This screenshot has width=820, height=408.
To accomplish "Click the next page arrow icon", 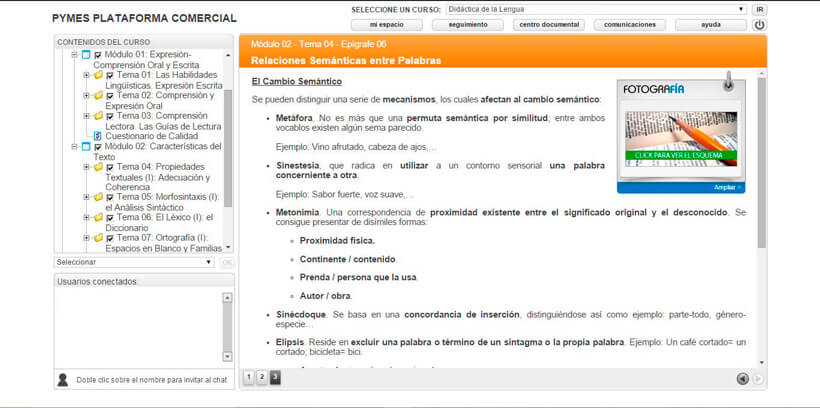I will (x=758, y=379).
